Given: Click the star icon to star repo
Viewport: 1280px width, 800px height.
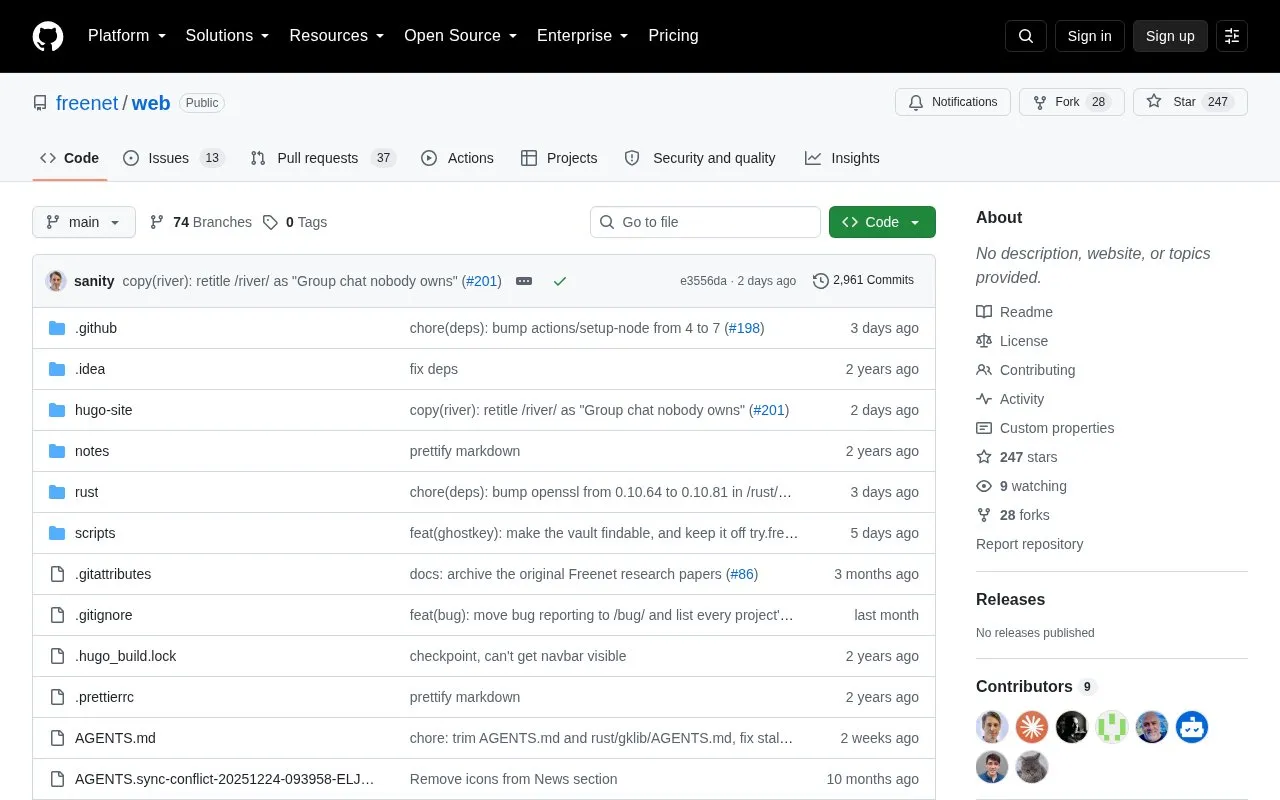Looking at the screenshot, I should tap(1154, 102).
